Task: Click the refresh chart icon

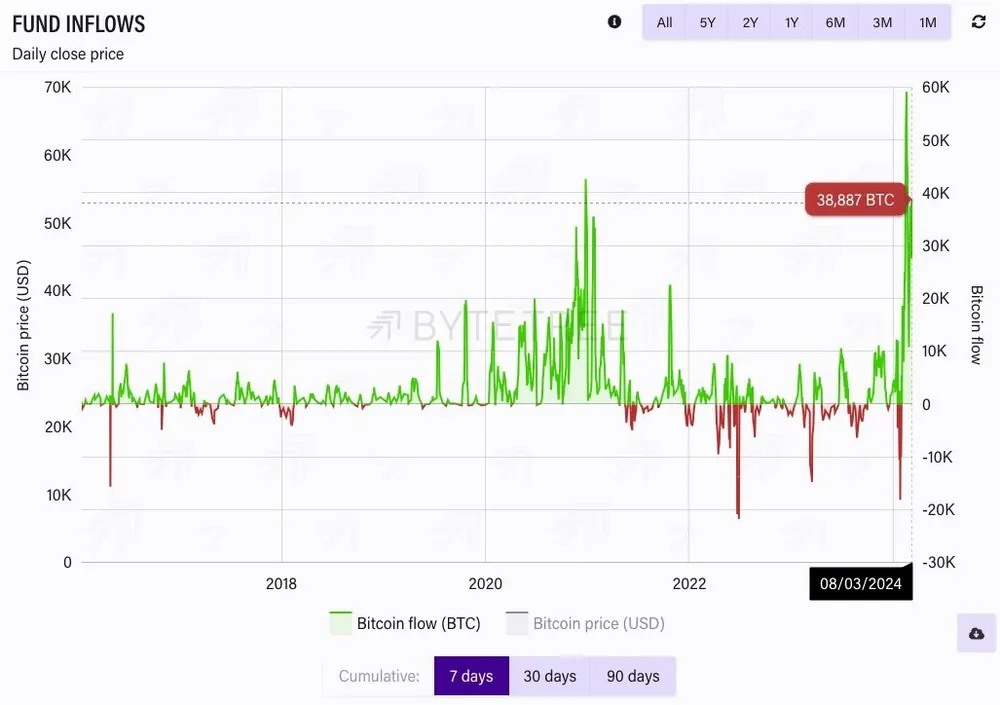Action: click(x=978, y=22)
